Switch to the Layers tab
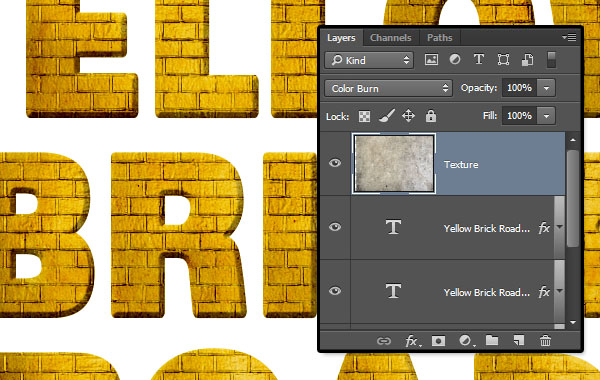 pos(341,38)
